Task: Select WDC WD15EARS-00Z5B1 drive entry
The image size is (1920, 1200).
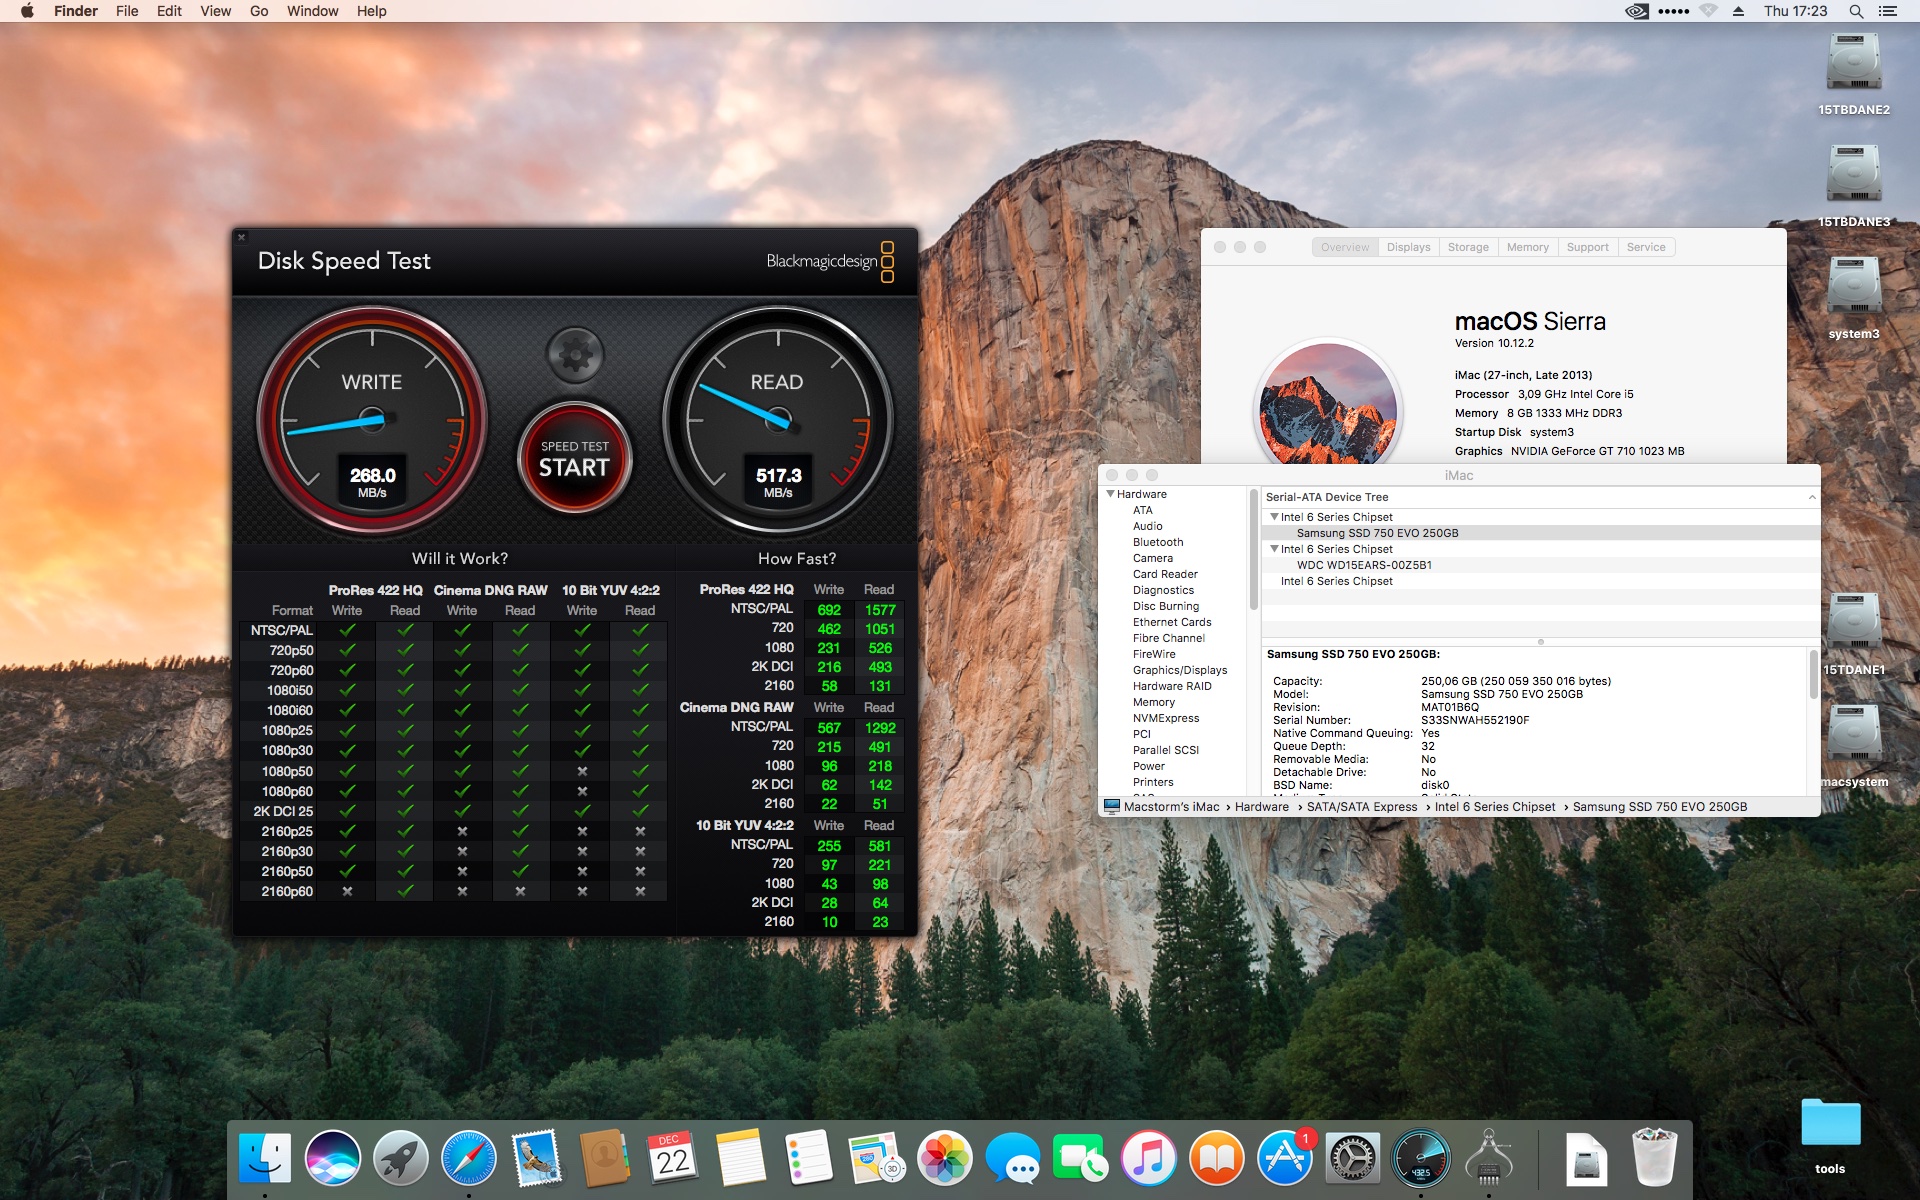Action: pyautogui.click(x=1364, y=565)
